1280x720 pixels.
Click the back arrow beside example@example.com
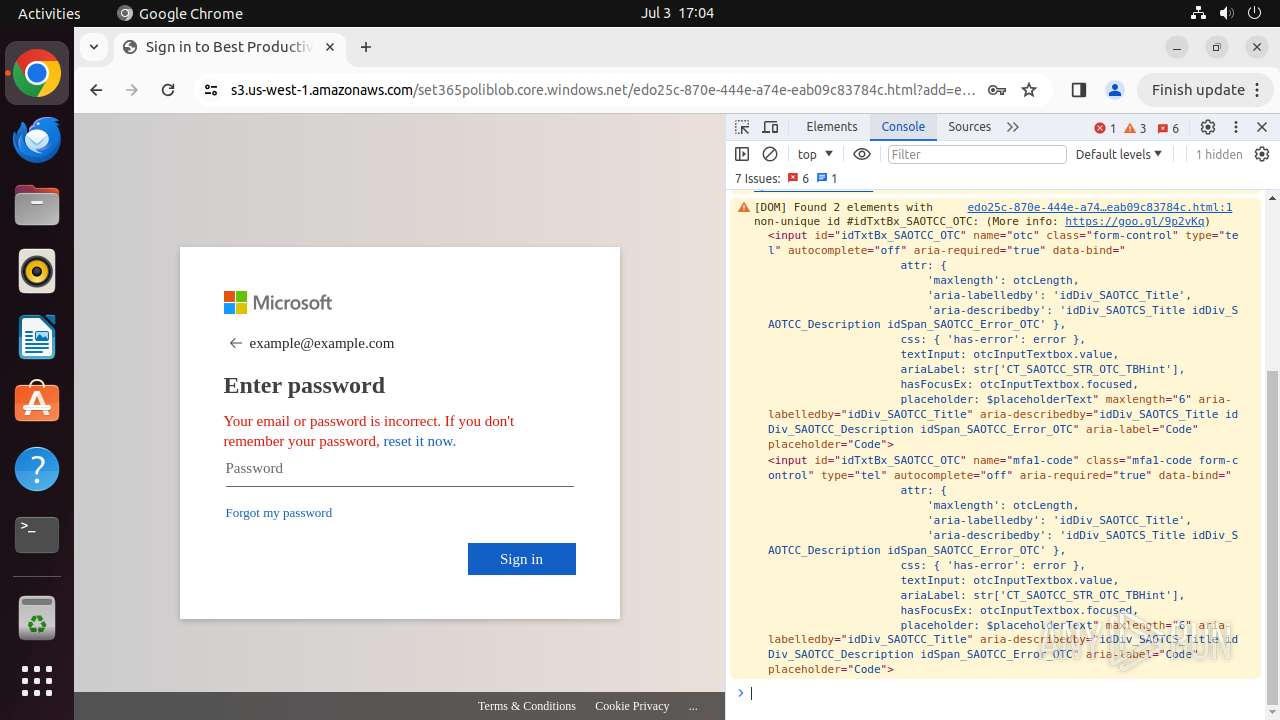(x=236, y=343)
